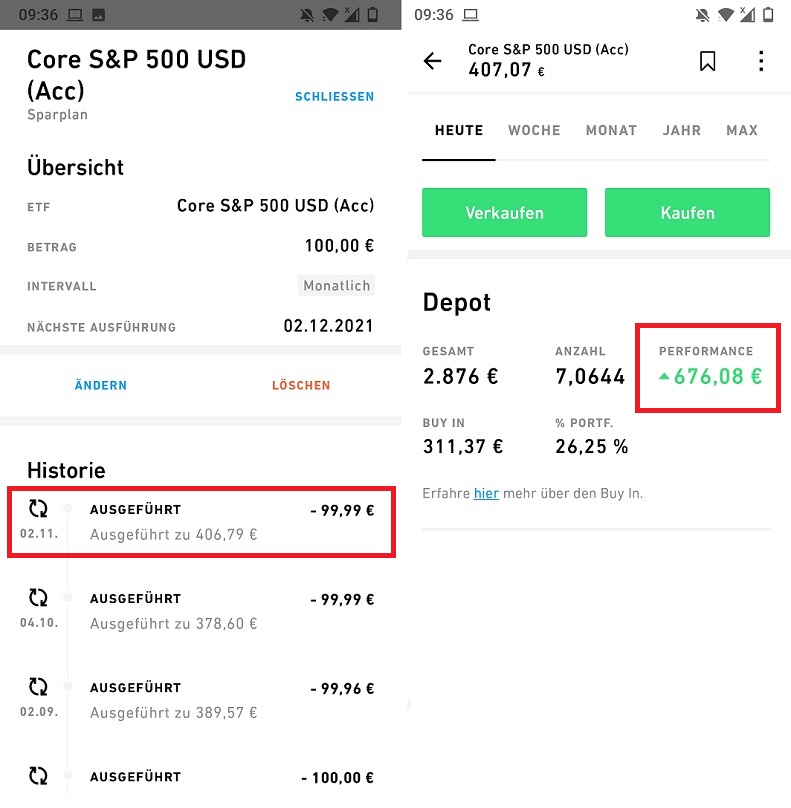
Task: Select the JAHR chart range
Action: pos(681,131)
